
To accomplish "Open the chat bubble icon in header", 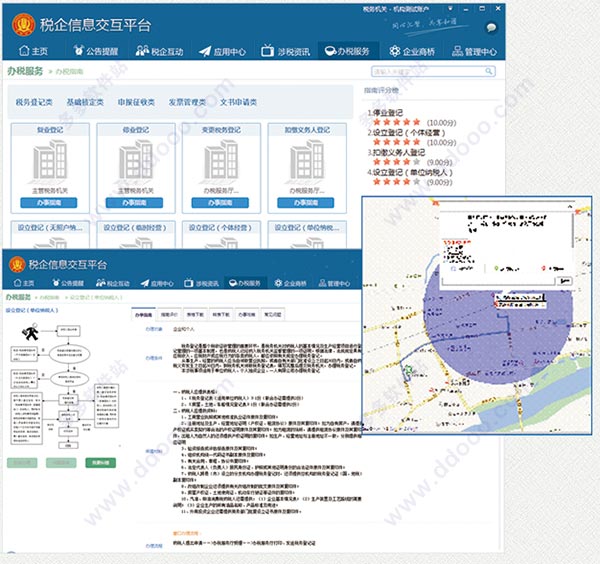I will point(491,28).
